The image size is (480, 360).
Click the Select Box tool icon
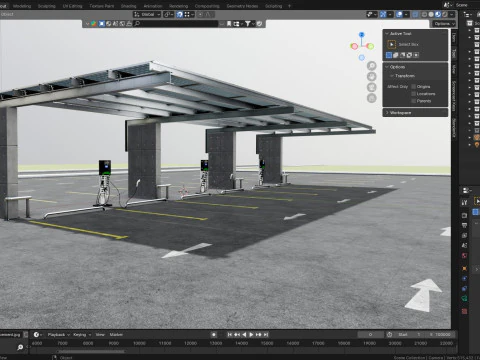pos(392,44)
